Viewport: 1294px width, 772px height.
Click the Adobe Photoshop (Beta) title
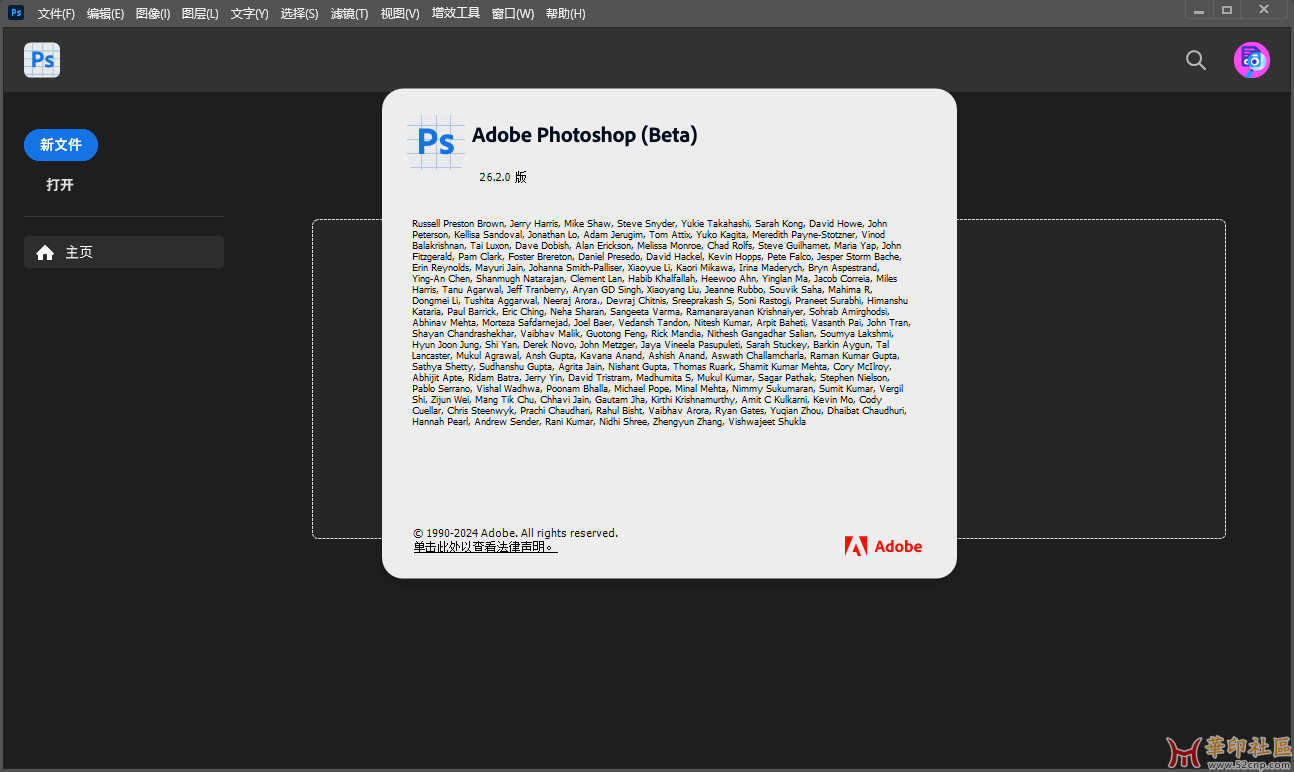coord(584,135)
